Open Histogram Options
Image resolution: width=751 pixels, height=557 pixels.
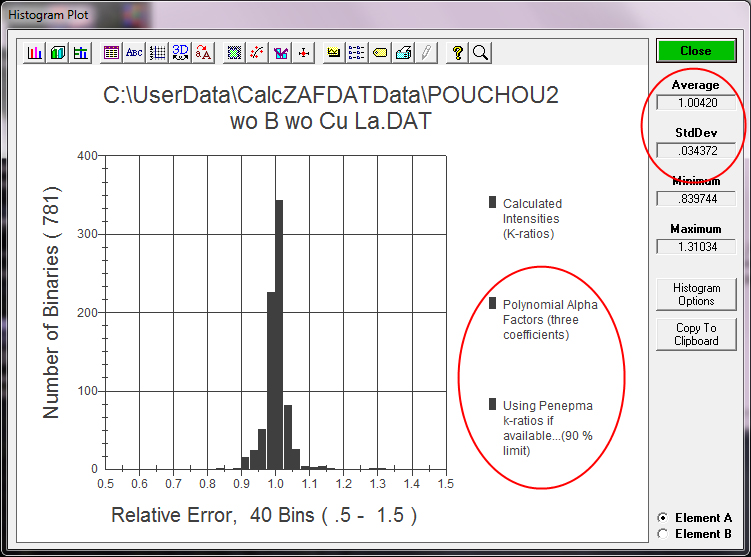[696, 294]
